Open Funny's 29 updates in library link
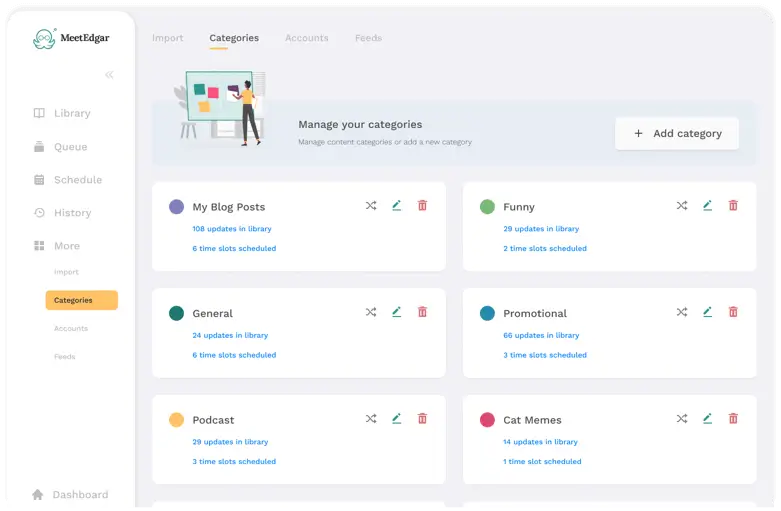781x511 pixels. [x=541, y=229]
